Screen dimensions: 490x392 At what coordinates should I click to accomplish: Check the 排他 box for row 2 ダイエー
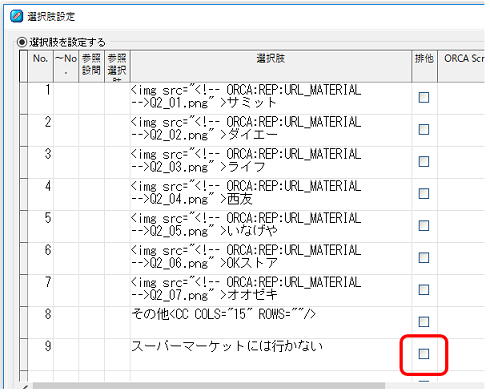[424, 130]
